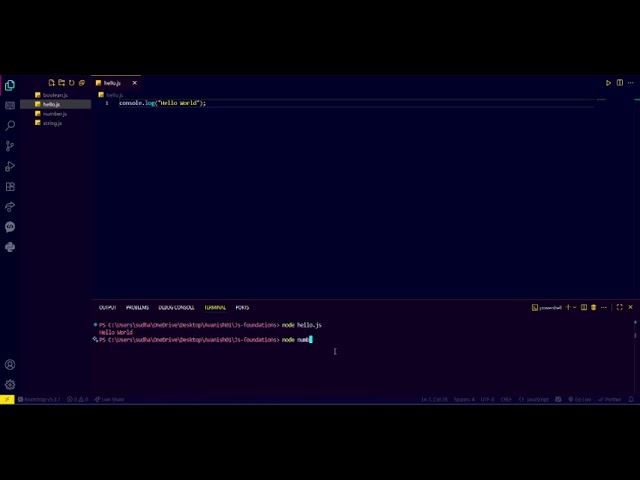Refresh the Explorer file list
Image resolution: width=640 pixels, height=480 pixels.
[x=72, y=83]
